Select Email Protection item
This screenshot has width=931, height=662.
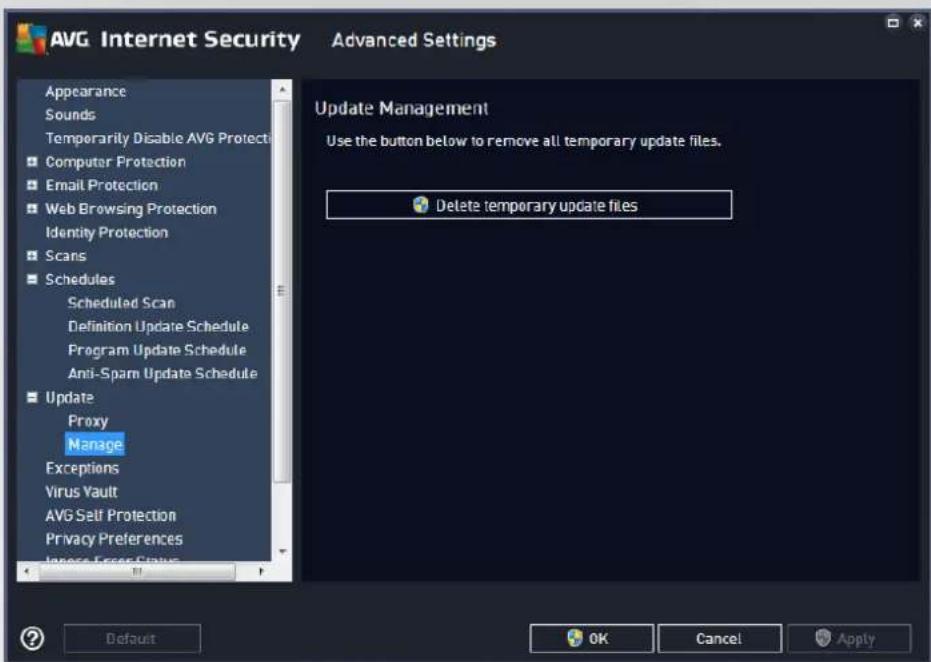102,185
